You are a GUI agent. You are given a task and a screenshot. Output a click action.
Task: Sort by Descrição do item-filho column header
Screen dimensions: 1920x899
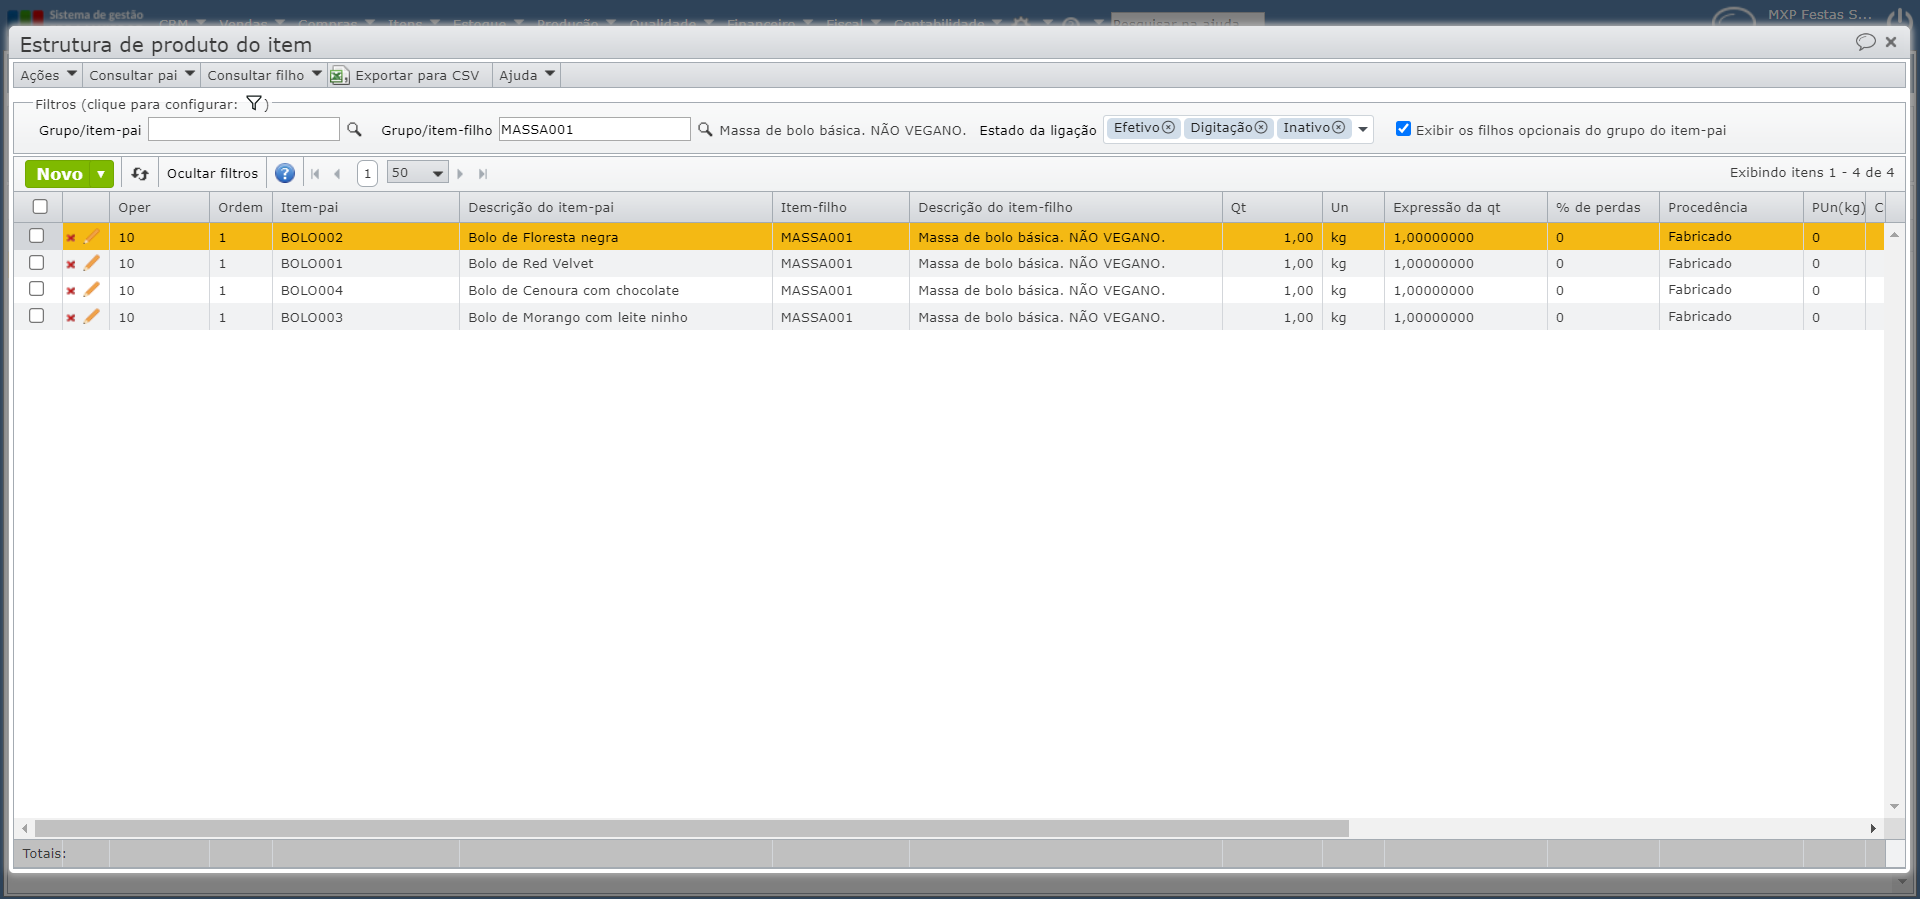pyautogui.click(x=1065, y=208)
